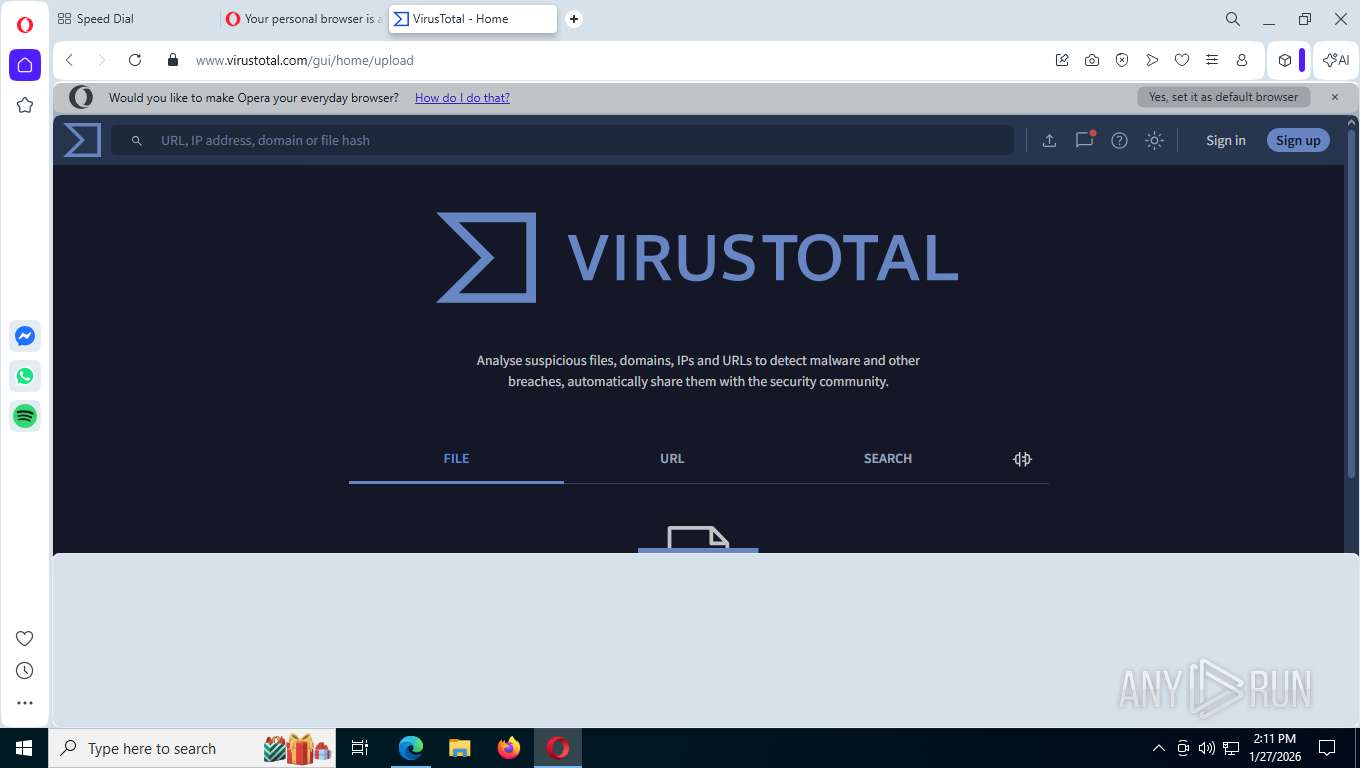Dismiss the default browser prompt bar
The height and width of the screenshot is (768, 1360).
(x=1334, y=97)
